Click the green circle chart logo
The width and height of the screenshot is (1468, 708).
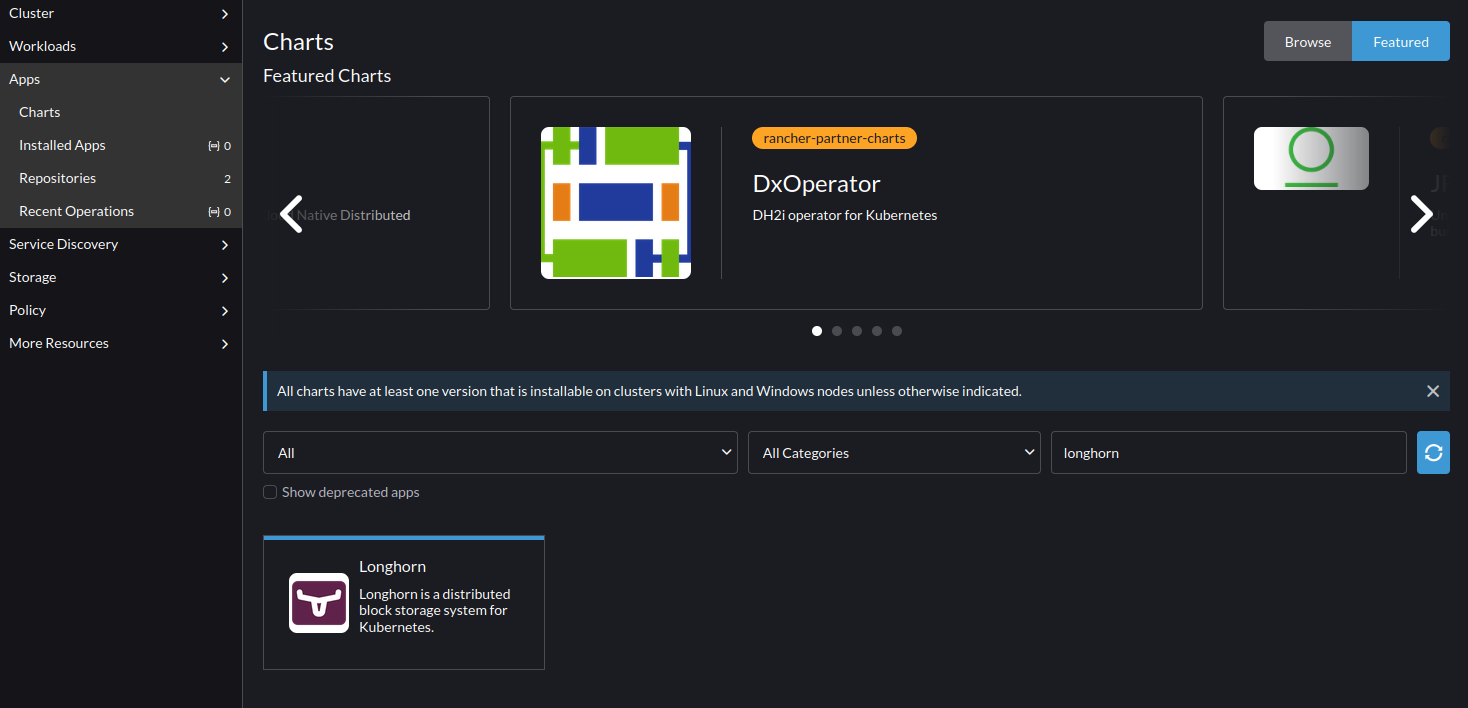click(1311, 158)
